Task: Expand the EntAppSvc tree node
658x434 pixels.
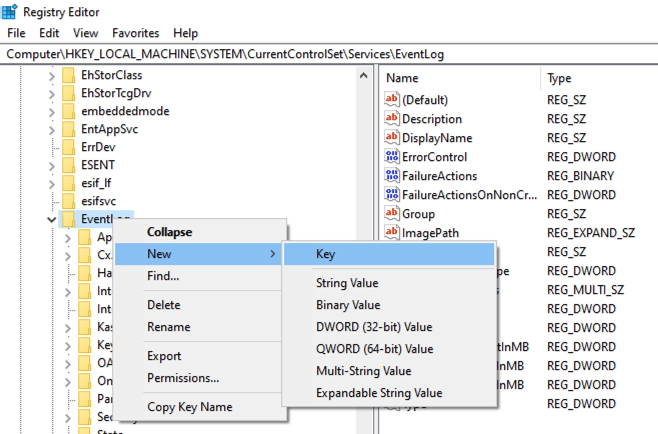Action: tap(51, 129)
